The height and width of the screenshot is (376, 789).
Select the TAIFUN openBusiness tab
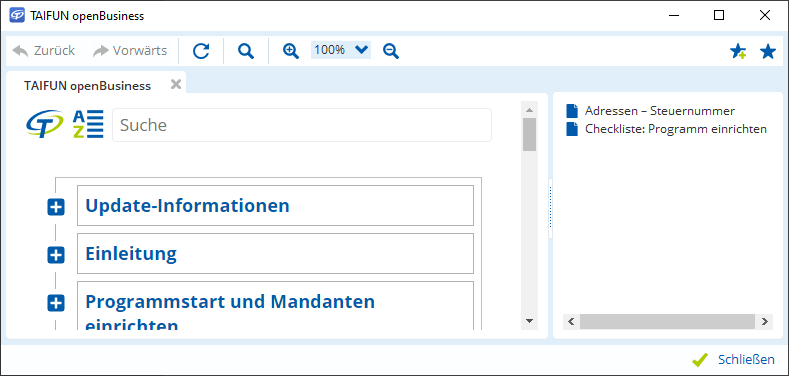point(88,86)
